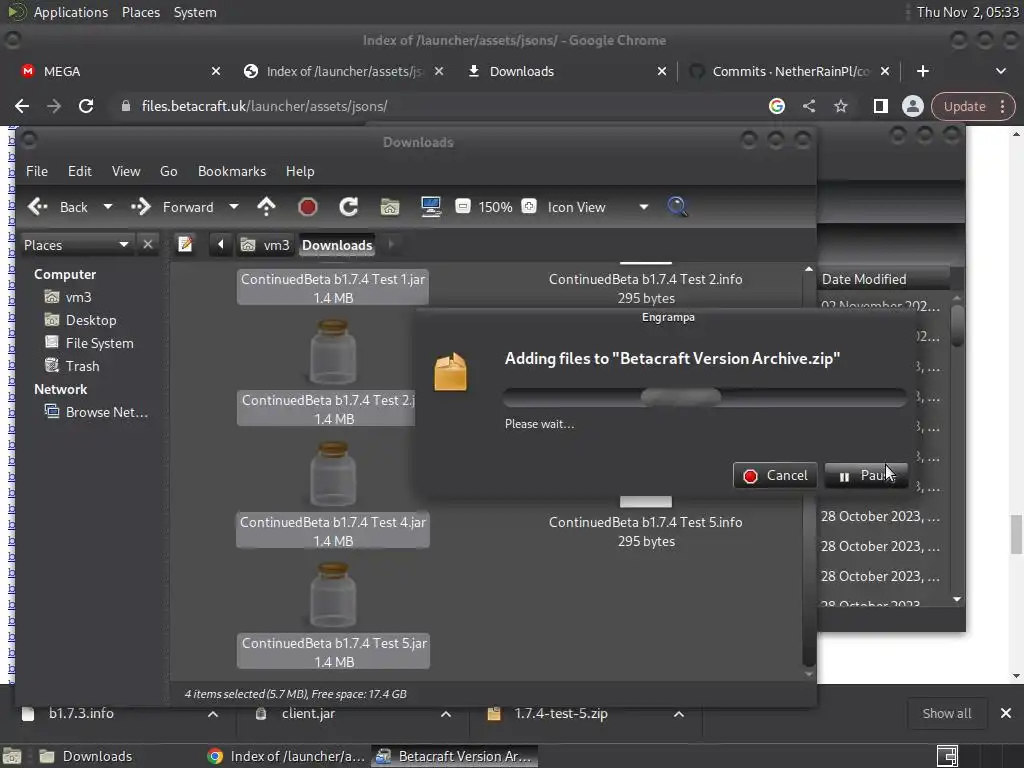Screen dimensions: 1024x768
Task: Close the Chrome downloads shelf
Action: point(1006,713)
